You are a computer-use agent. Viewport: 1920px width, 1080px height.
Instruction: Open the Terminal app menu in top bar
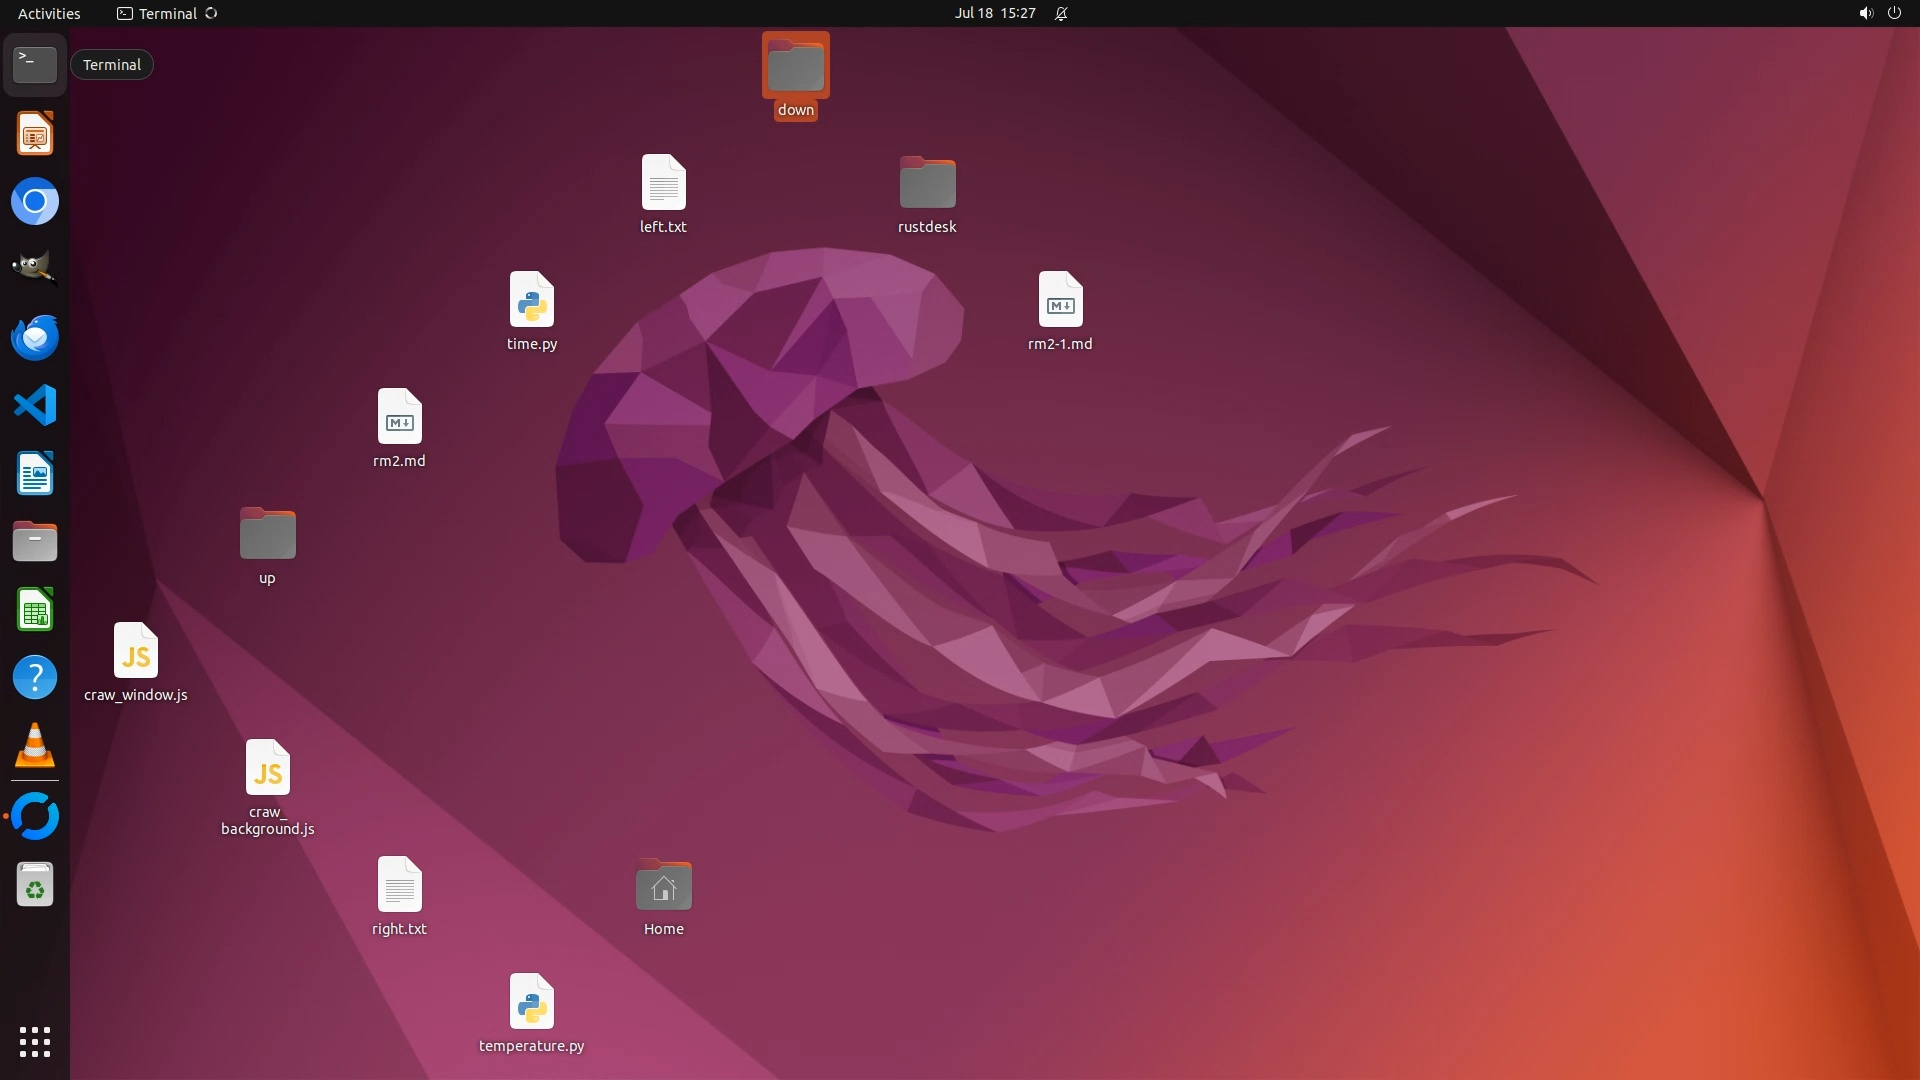(167, 13)
